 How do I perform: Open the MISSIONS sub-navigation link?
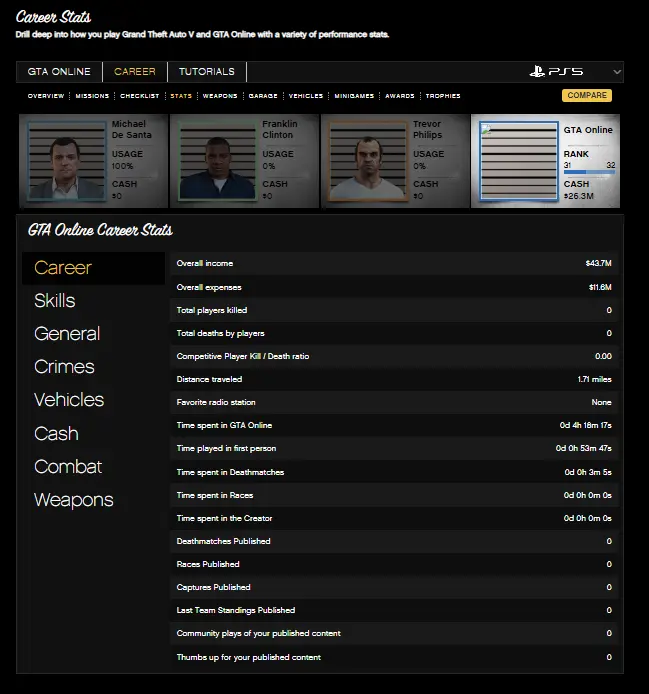point(92,96)
